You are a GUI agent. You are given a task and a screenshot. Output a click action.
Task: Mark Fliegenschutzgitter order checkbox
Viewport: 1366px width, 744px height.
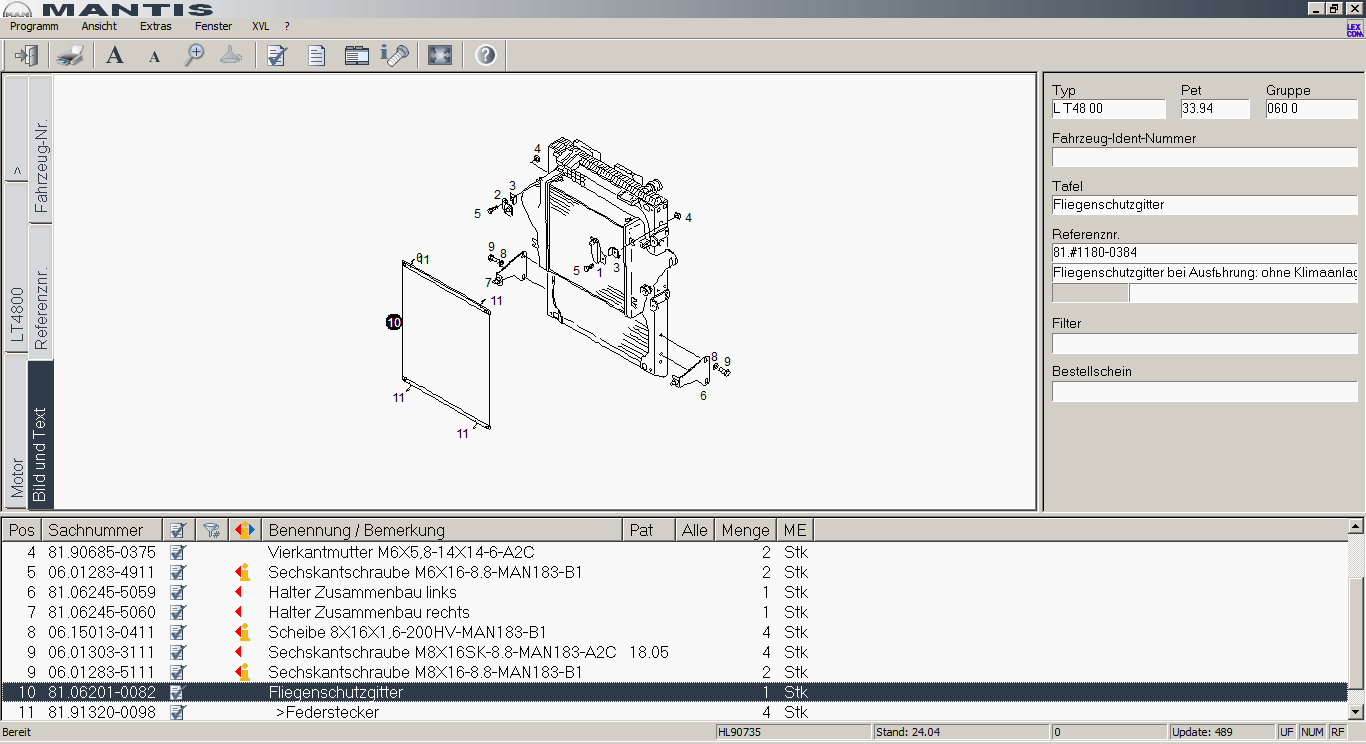coord(178,692)
